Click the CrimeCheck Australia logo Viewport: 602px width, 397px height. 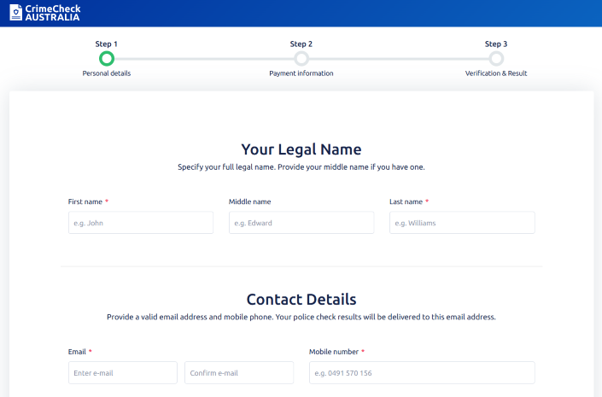click(x=45, y=13)
